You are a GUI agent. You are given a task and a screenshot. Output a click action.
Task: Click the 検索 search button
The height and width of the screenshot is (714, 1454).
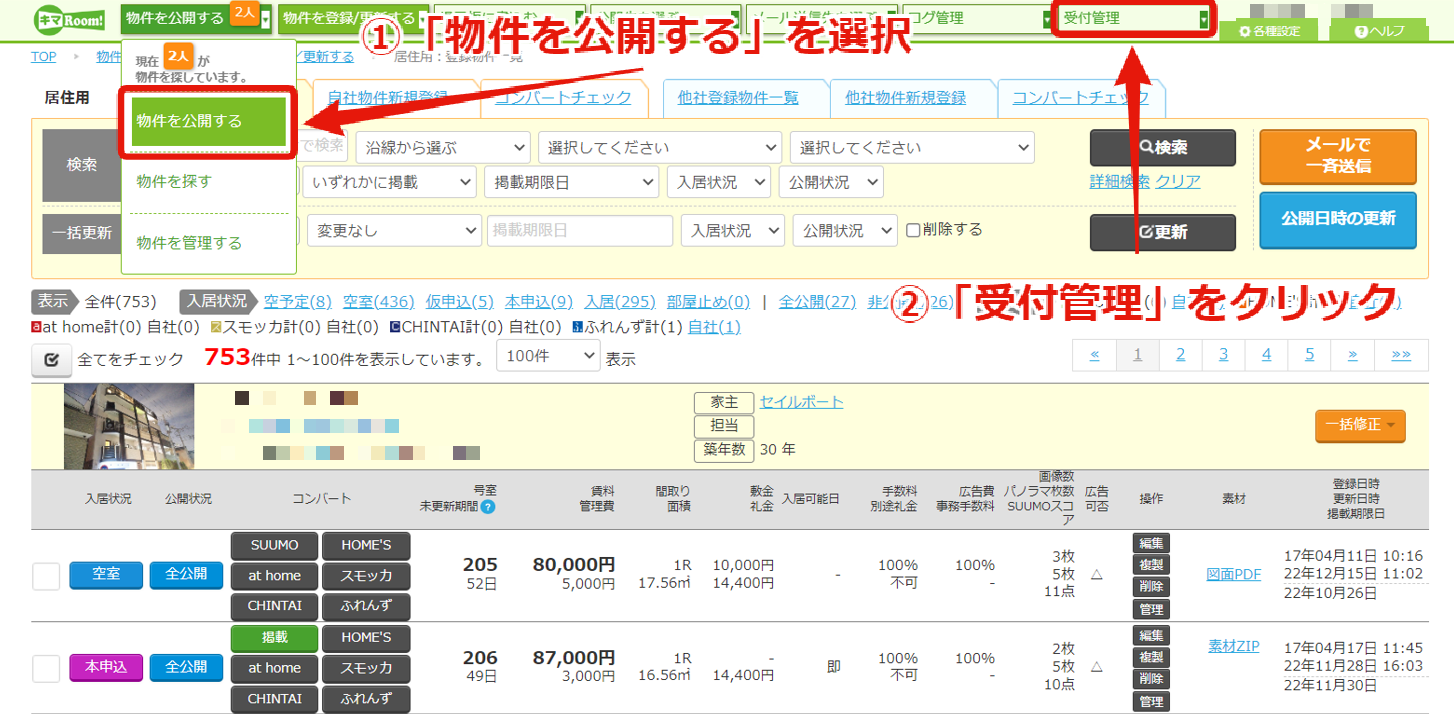click(x=1163, y=147)
